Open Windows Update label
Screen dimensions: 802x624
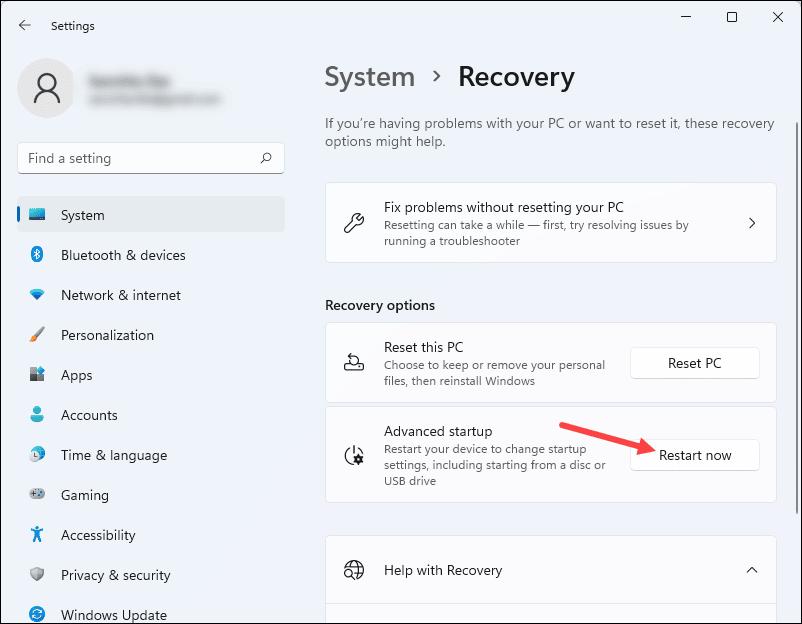[114, 614]
